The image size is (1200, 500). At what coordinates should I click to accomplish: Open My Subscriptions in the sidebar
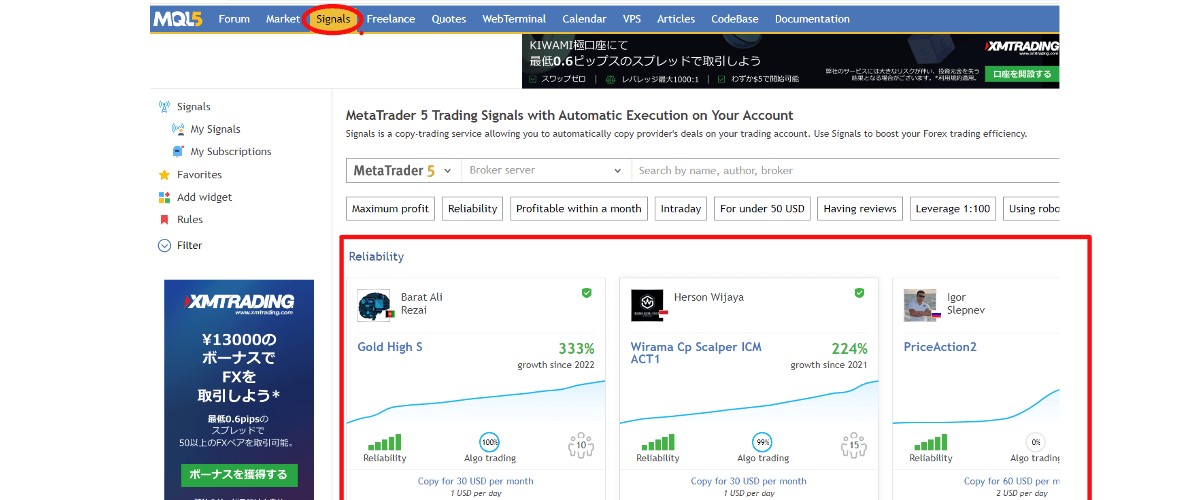point(231,152)
